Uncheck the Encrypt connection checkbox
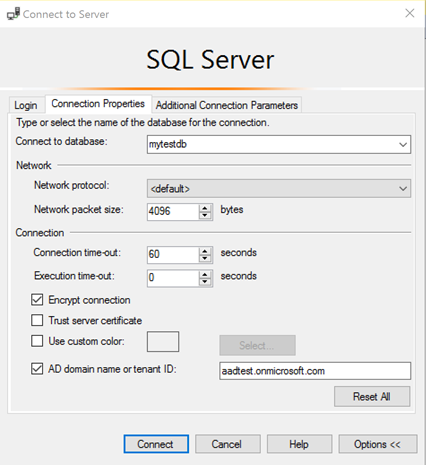Viewport: 426px width, 465px height. pyautogui.click(x=37, y=300)
